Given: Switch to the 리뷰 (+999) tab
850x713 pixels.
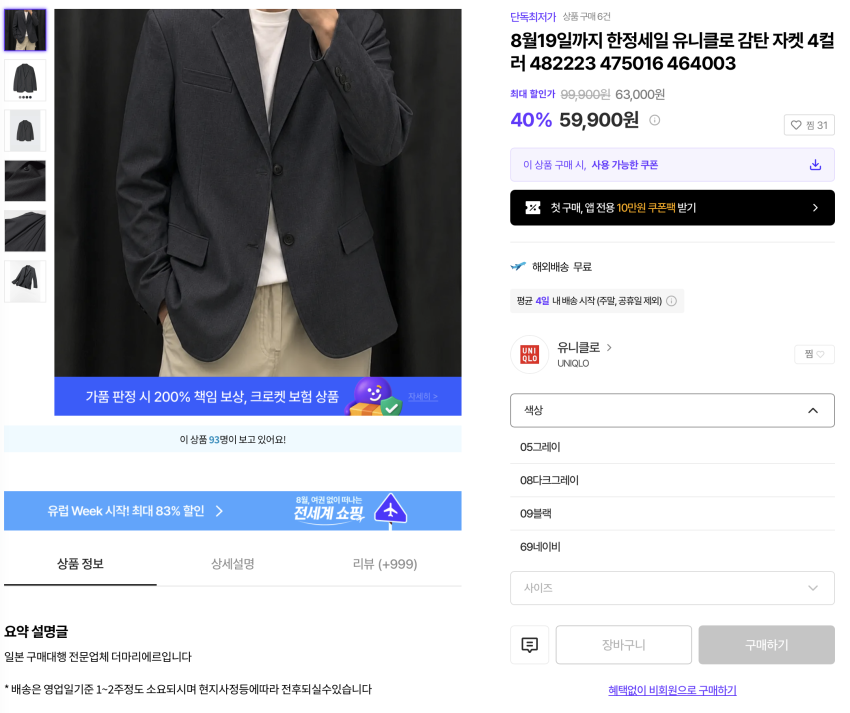Looking at the screenshot, I should 385,564.
